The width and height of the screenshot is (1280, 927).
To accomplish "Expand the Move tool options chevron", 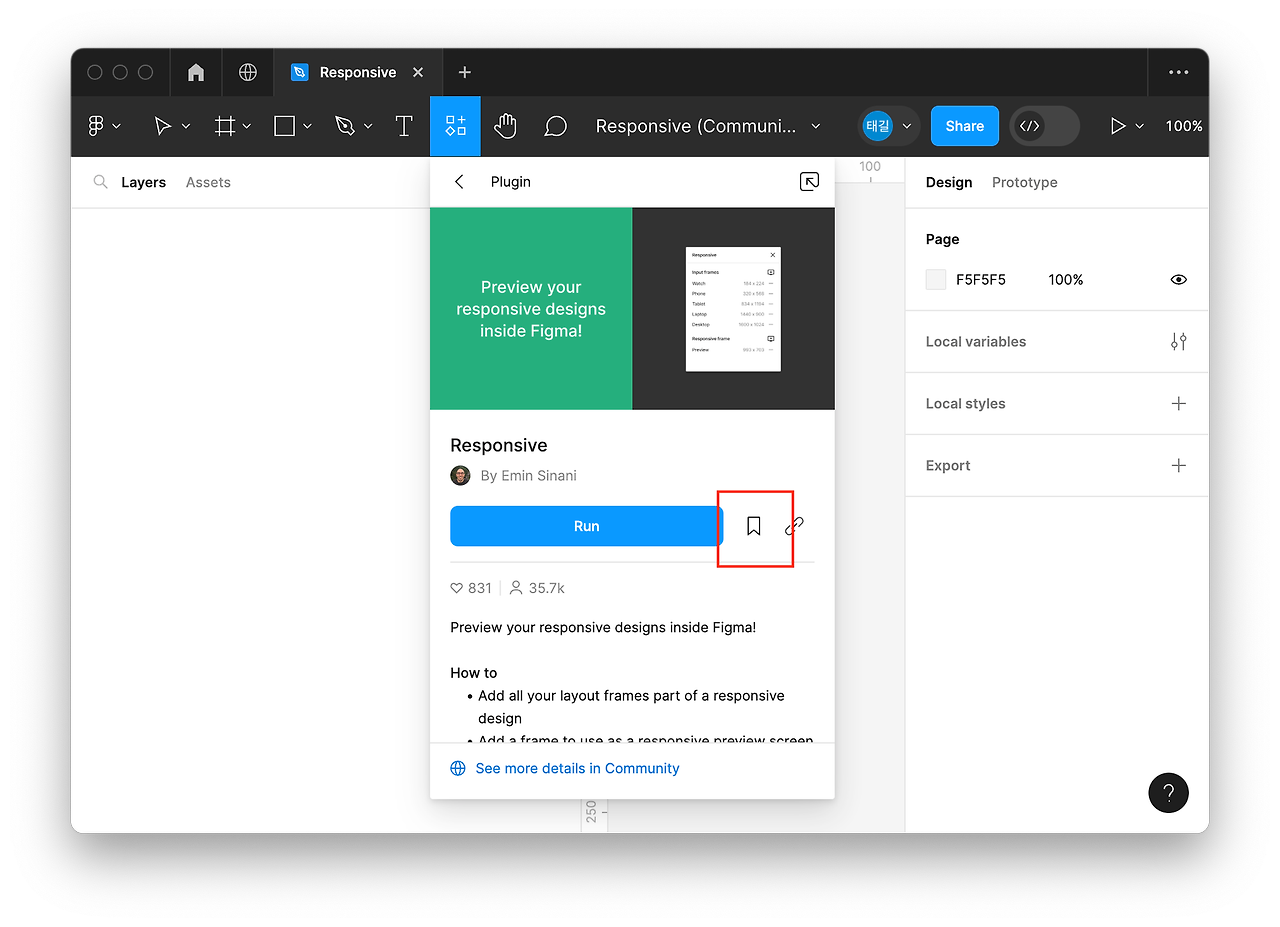I will click(x=186, y=126).
